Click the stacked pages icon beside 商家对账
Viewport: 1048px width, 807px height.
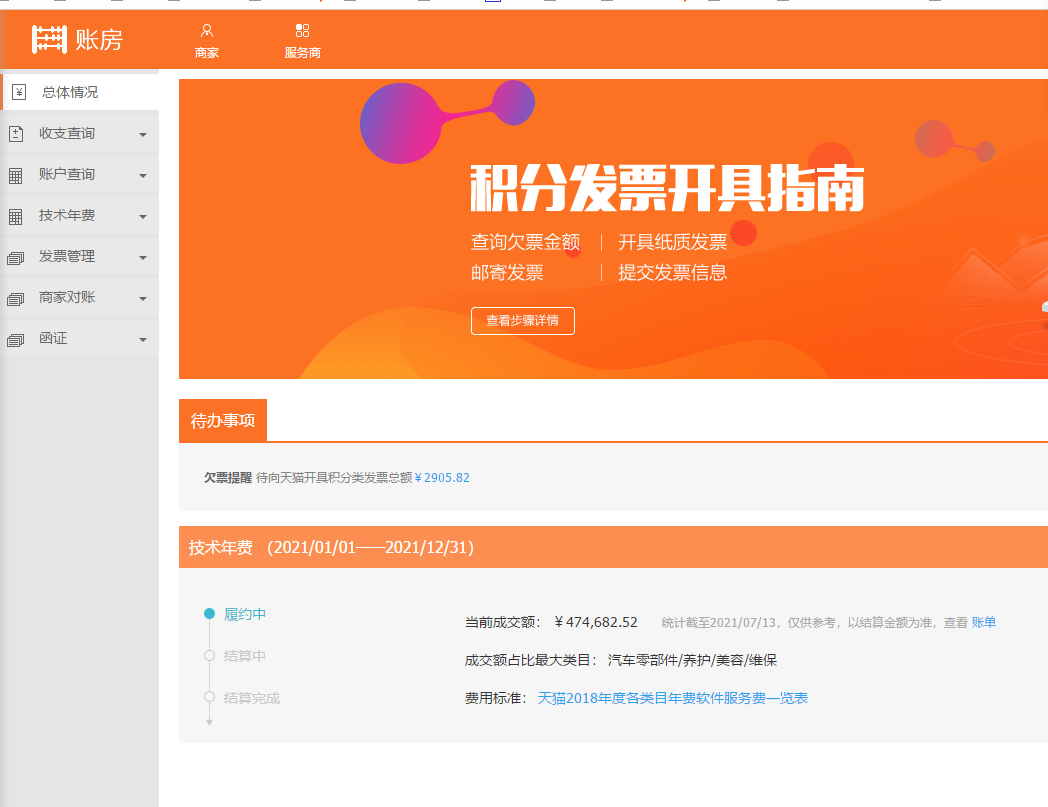coord(15,299)
